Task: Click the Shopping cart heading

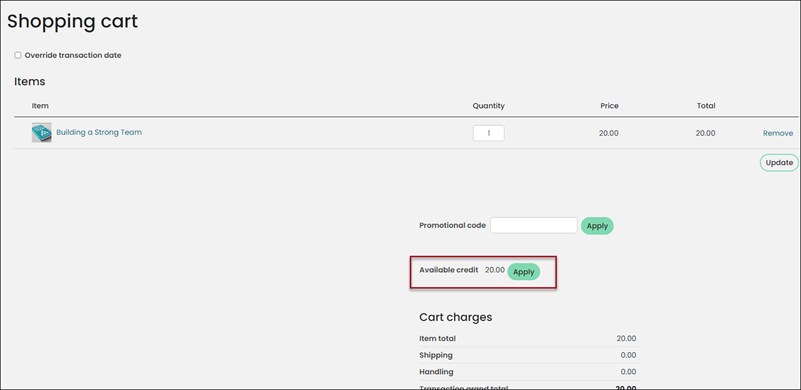Action: pyautogui.click(x=73, y=21)
